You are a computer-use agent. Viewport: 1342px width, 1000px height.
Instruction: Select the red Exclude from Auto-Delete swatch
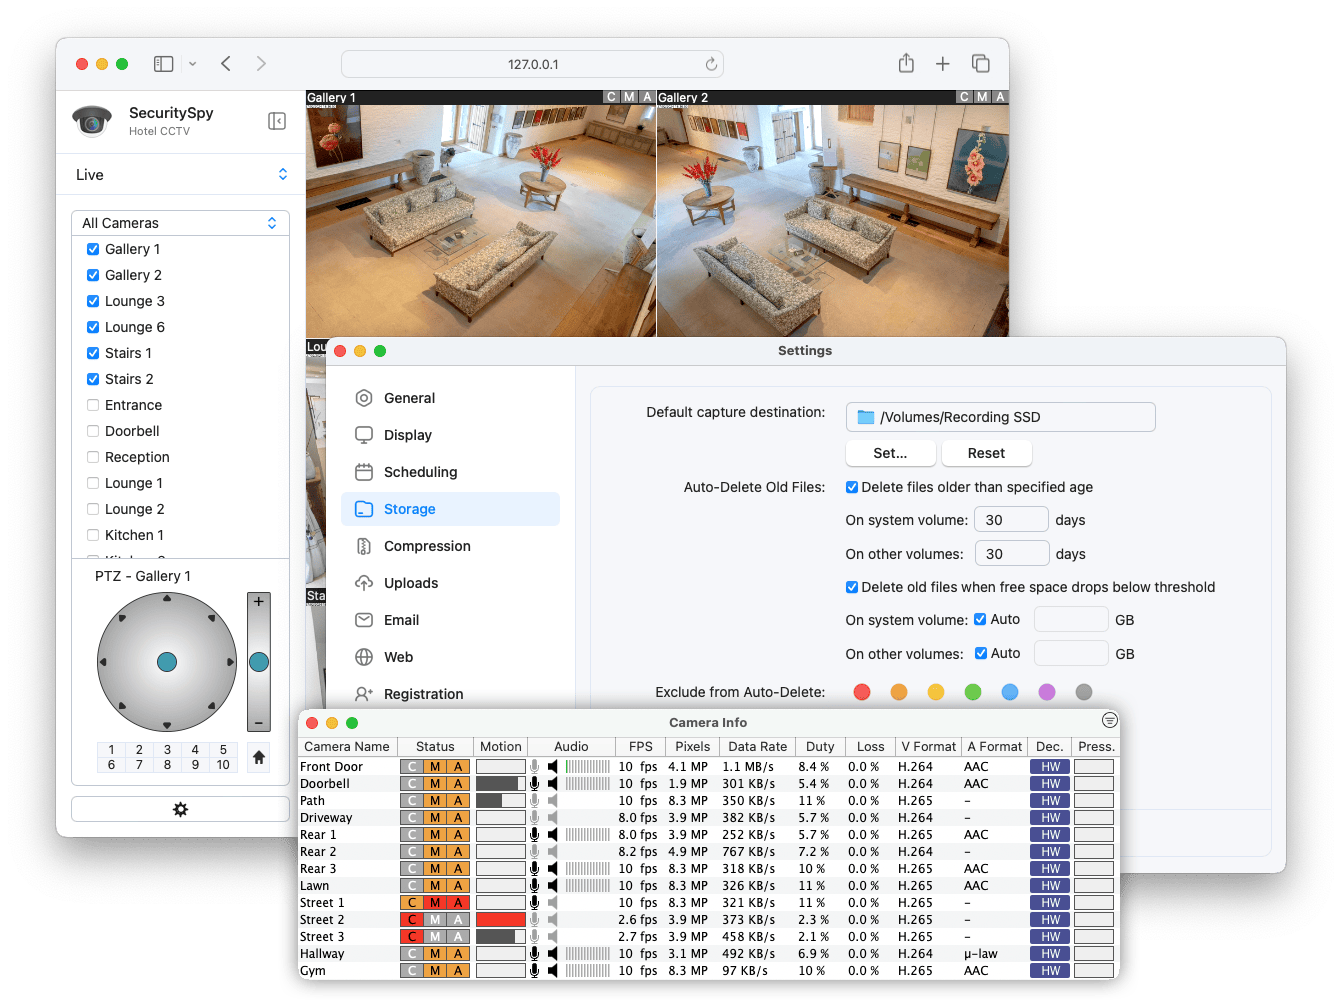pyautogui.click(x=862, y=691)
